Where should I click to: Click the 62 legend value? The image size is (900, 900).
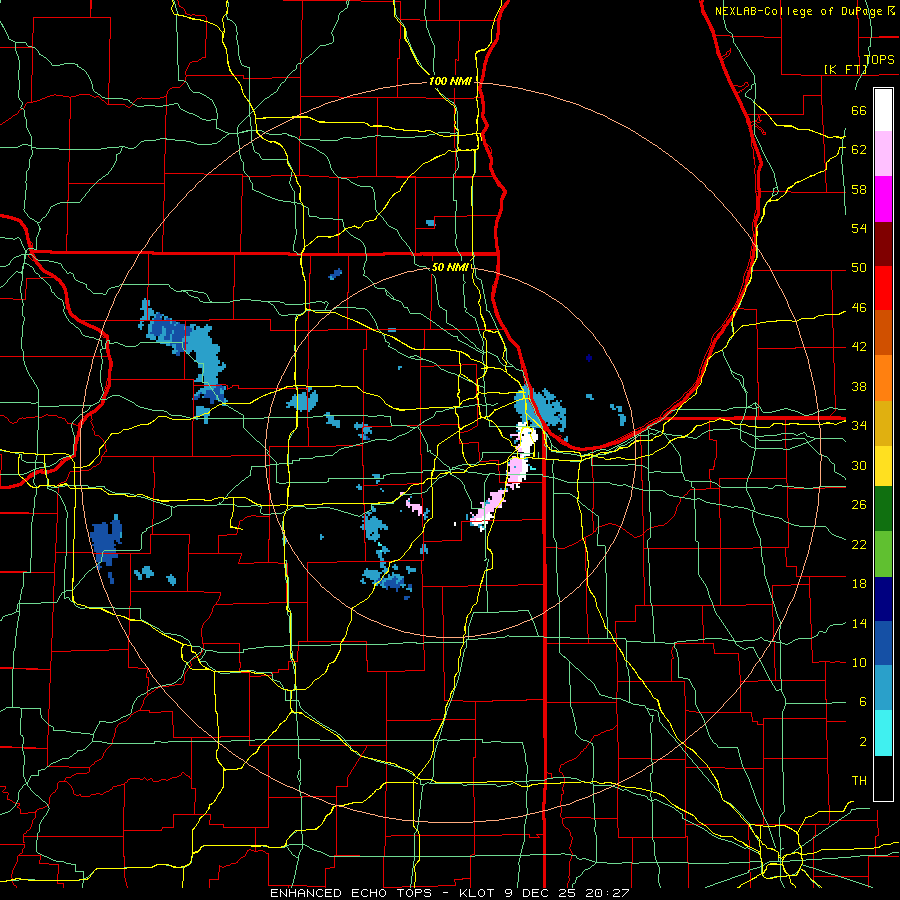pyautogui.click(x=859, y=150)
